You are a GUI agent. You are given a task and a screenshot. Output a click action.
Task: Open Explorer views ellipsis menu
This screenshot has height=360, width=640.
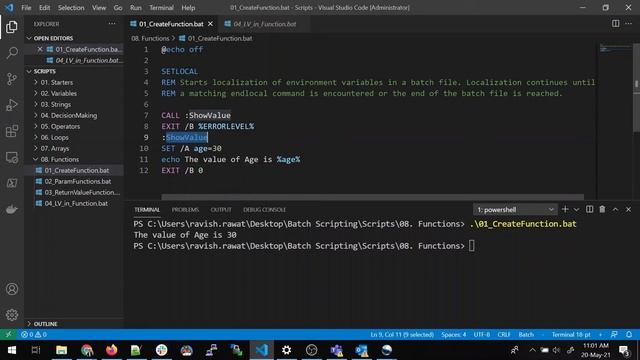pyautogui.click(x=112, y=24)
